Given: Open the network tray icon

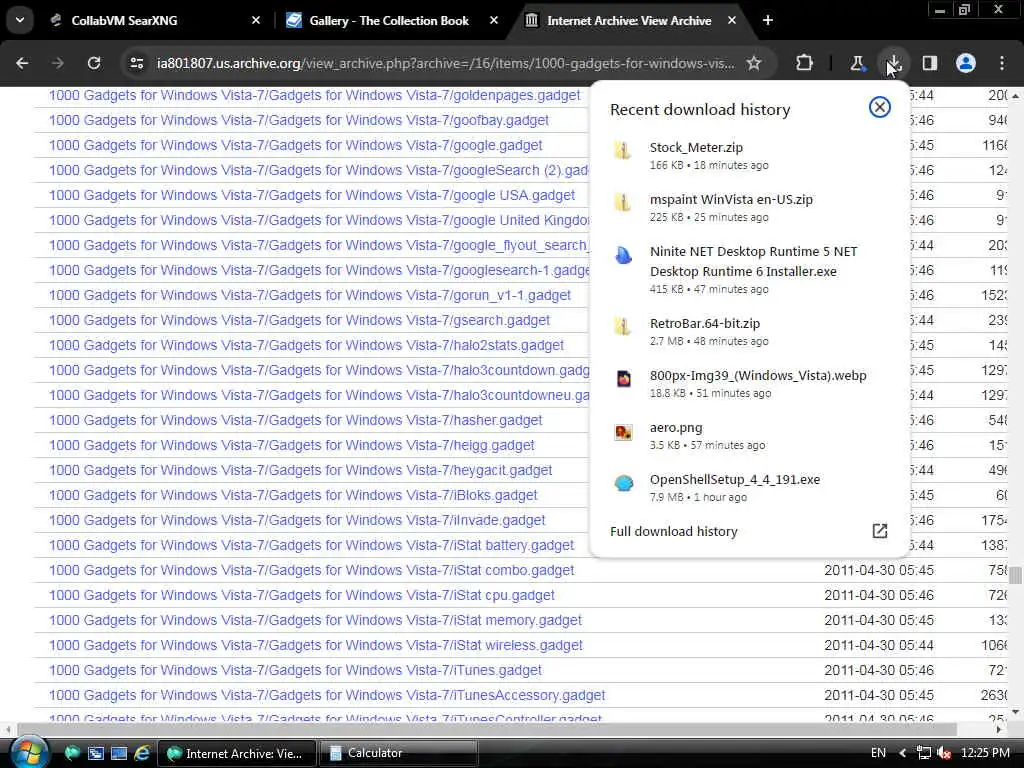Looking at the screenshot, I should pos(923,753).
